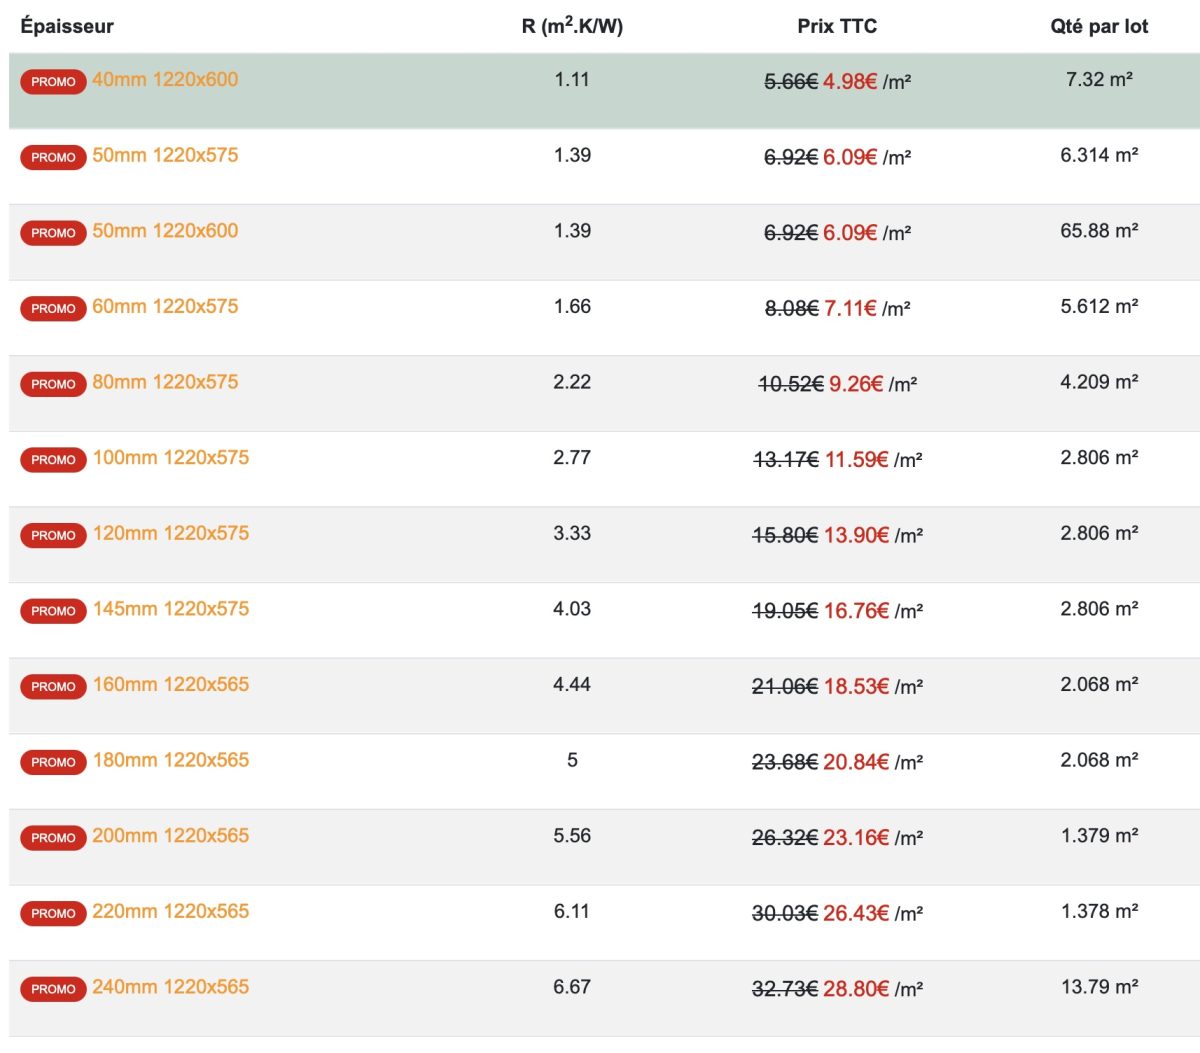
Task: Click the PROMO badge beside 180mm 1220x565
Action: (x=53, y=762)
